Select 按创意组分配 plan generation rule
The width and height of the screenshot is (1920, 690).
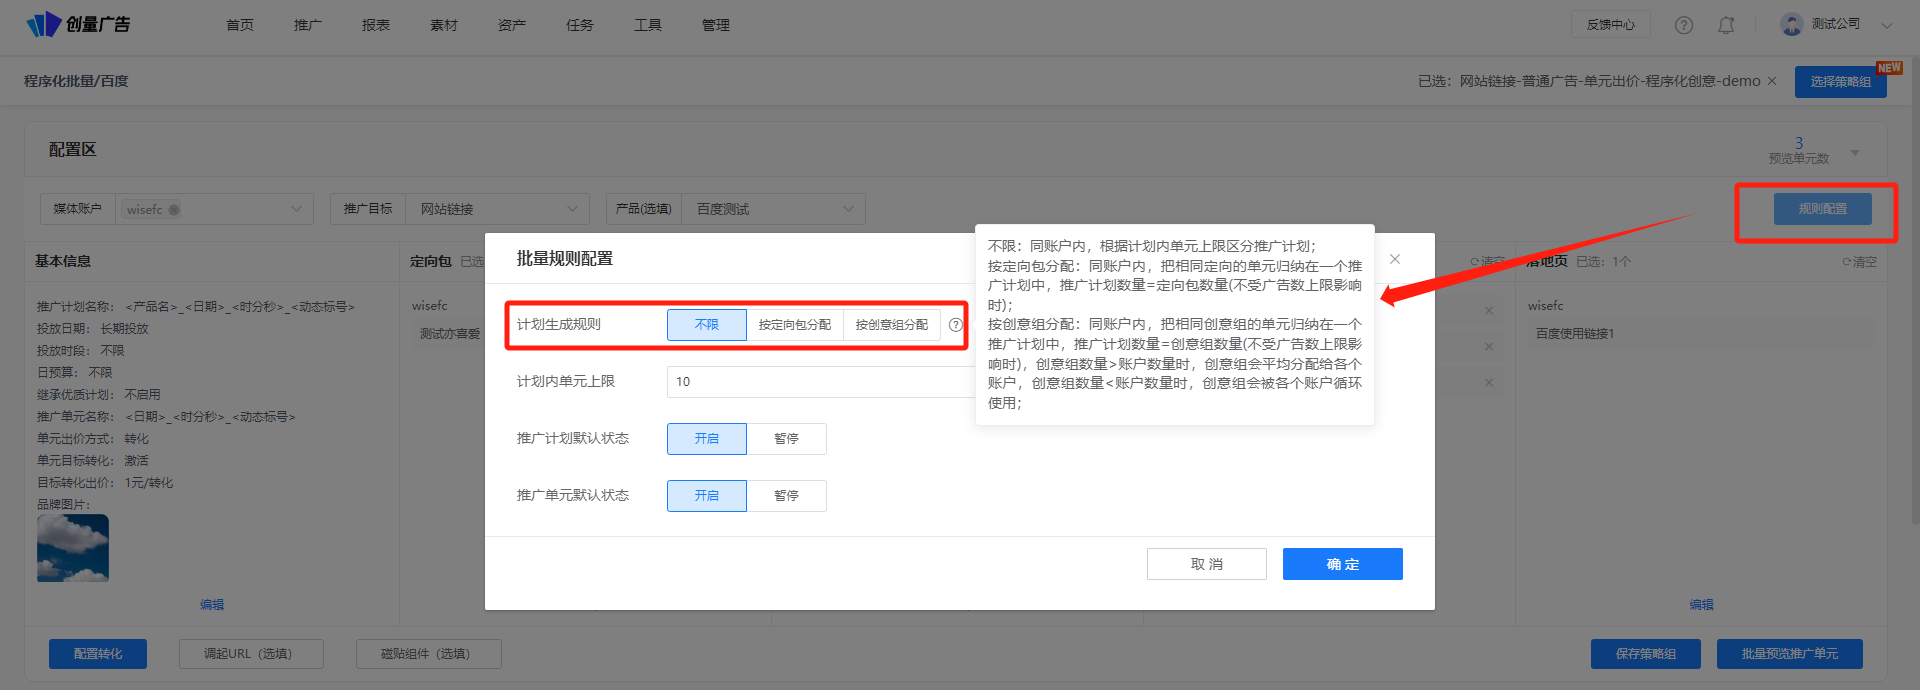coord(891,325)
